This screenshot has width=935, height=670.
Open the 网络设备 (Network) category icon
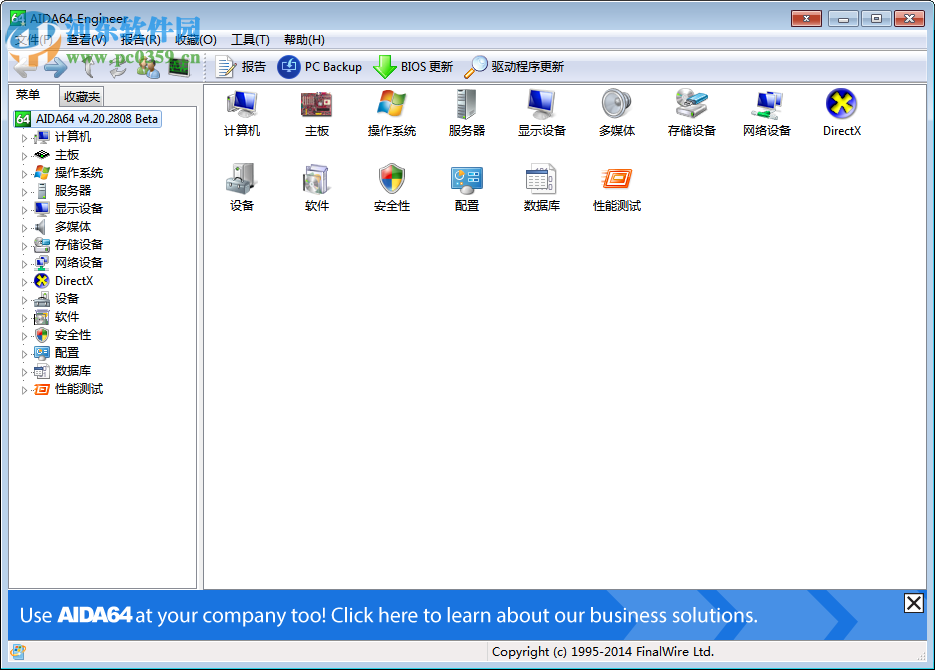[x=767, y=113]
